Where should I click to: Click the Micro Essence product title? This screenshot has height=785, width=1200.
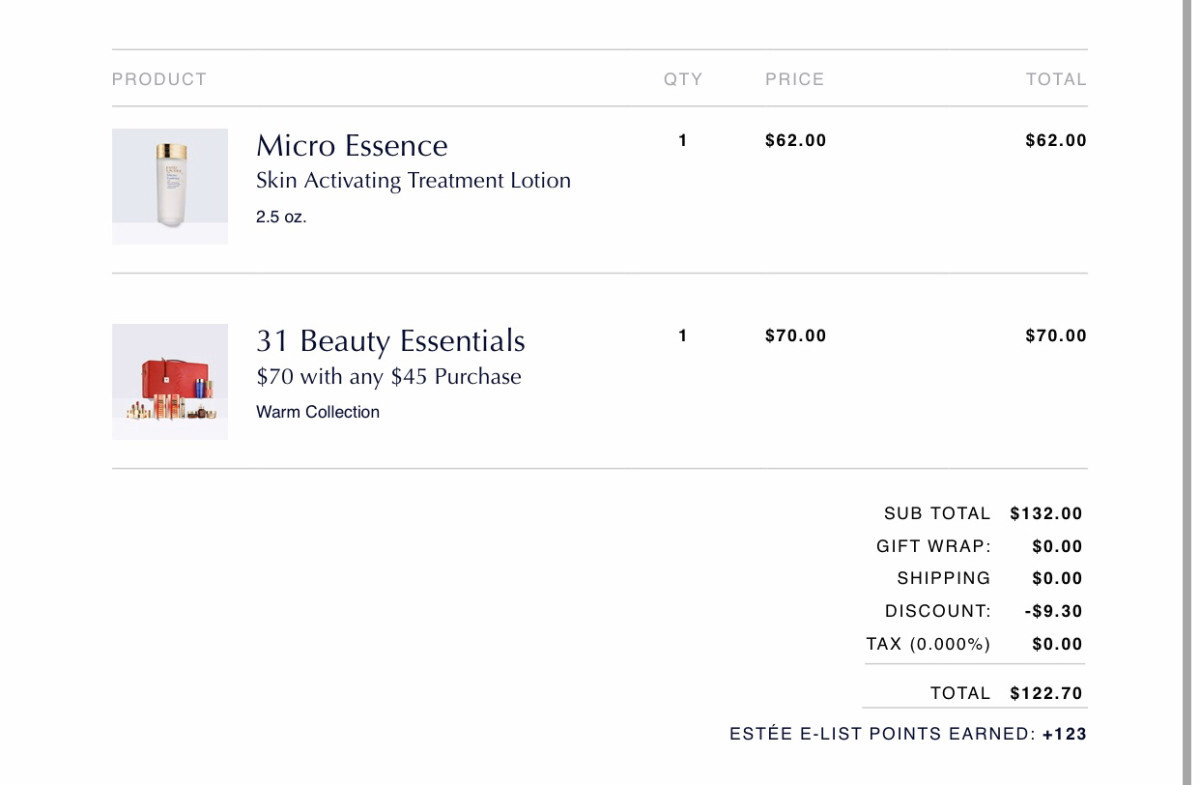click(352, 146)
